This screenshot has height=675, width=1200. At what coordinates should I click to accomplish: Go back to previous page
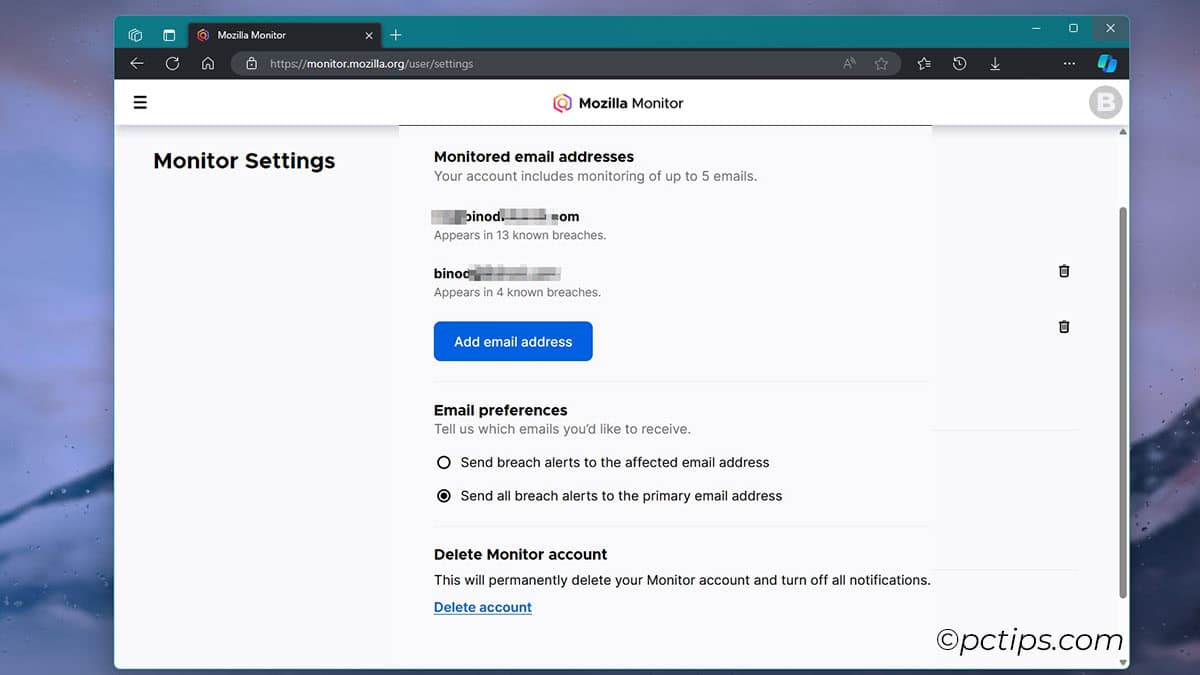pos(137,63)
